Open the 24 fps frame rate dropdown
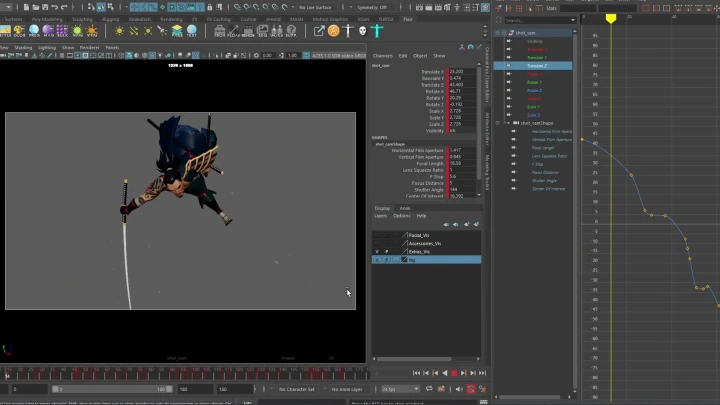 coord(400,389)
